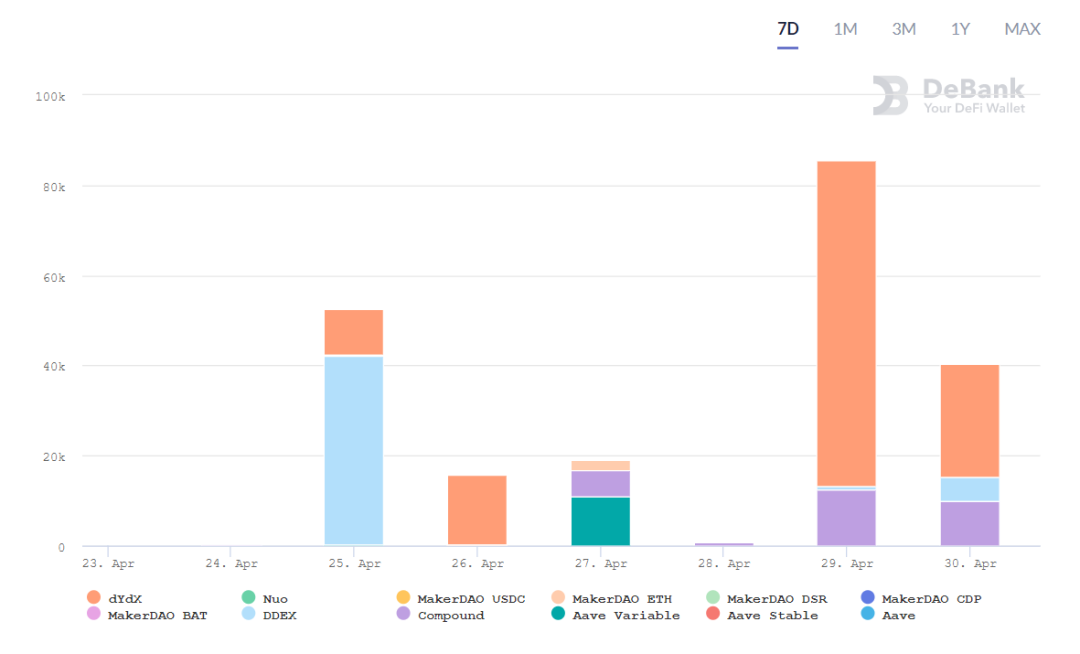The height and width of the screenshot is (654, 1080).
Task: Hide the Nuo series via its label
Action: click(x=275, y=599)
